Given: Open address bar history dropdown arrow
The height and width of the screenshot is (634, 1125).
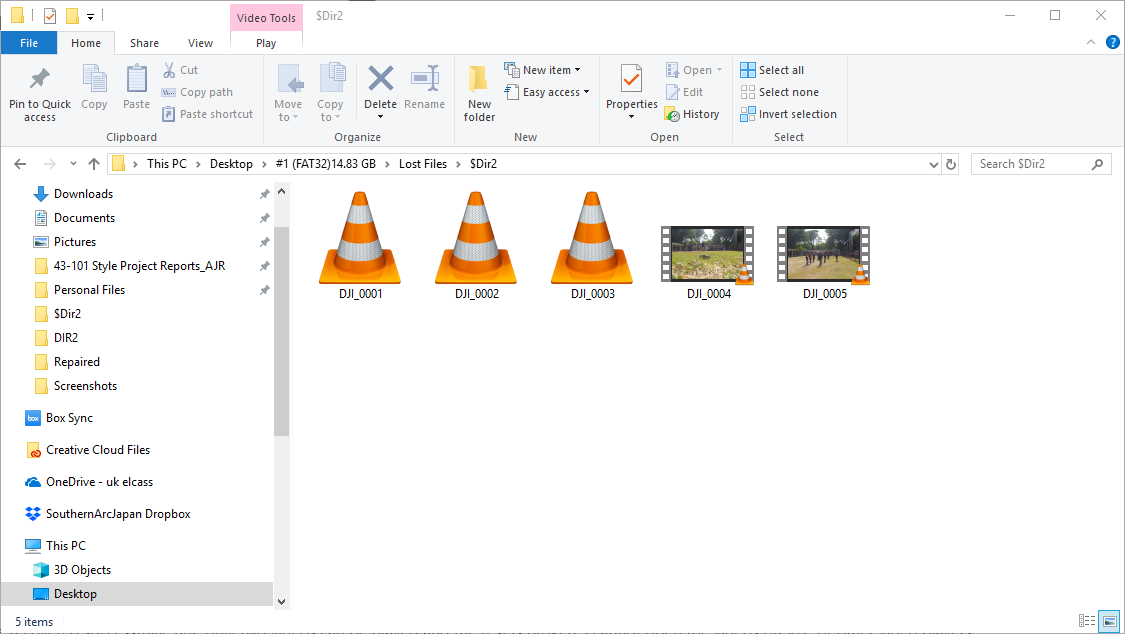Looking at the screenshot, I should (934, 164).
